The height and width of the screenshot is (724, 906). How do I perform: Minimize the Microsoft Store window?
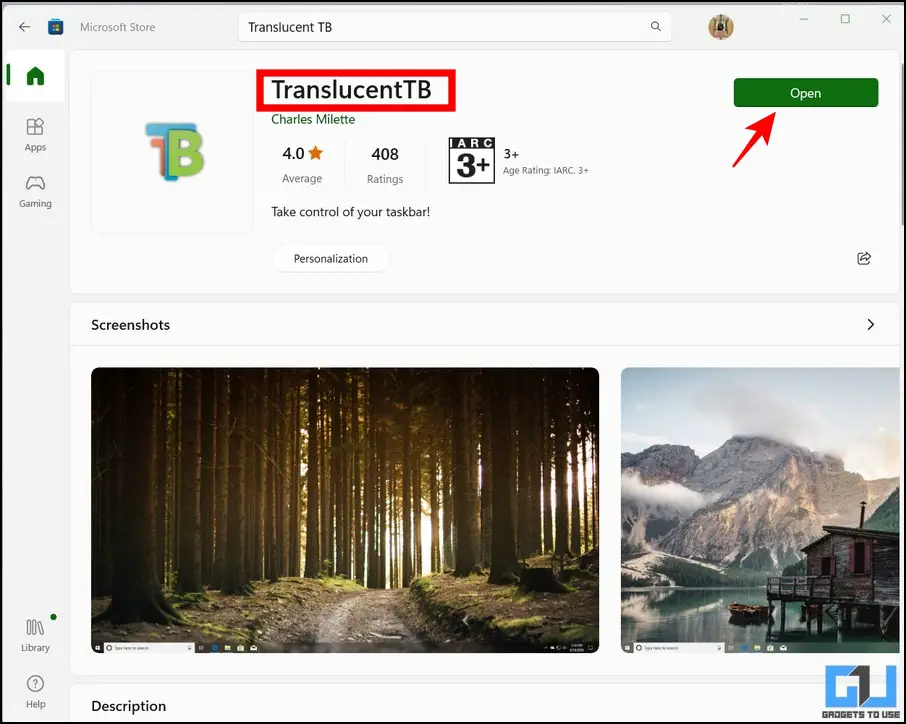804,19
